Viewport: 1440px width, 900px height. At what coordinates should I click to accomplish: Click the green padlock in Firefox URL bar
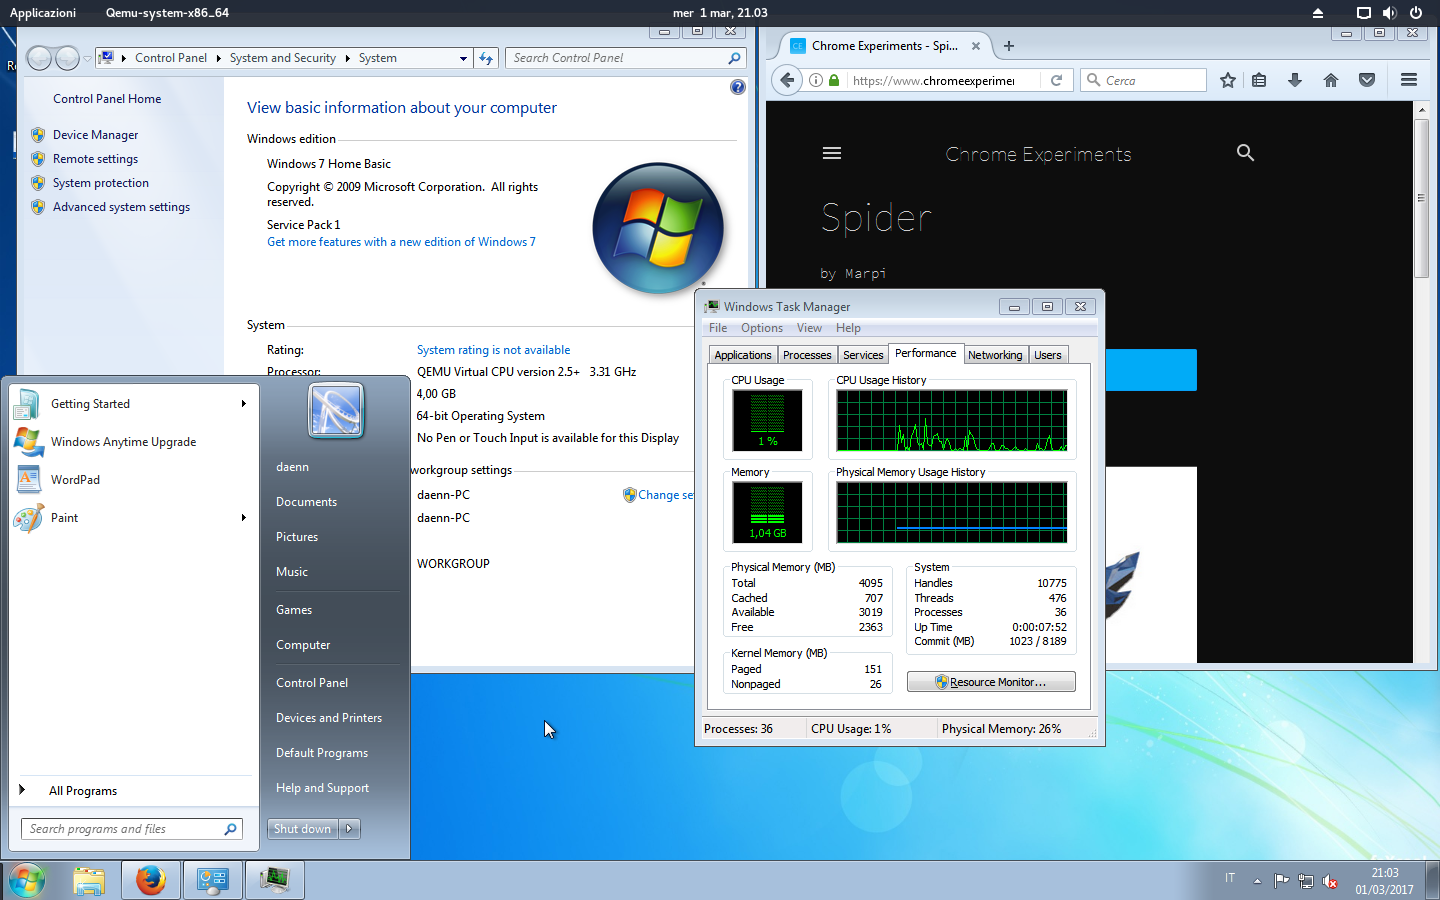833,80
